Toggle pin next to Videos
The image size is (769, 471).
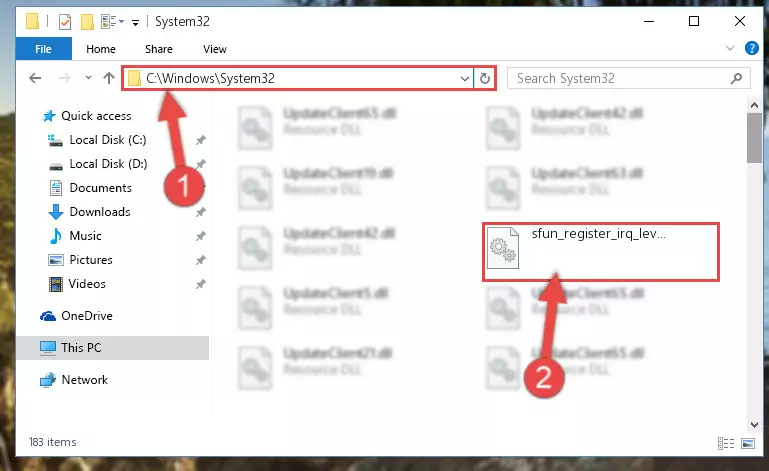(x=201, y=284)
